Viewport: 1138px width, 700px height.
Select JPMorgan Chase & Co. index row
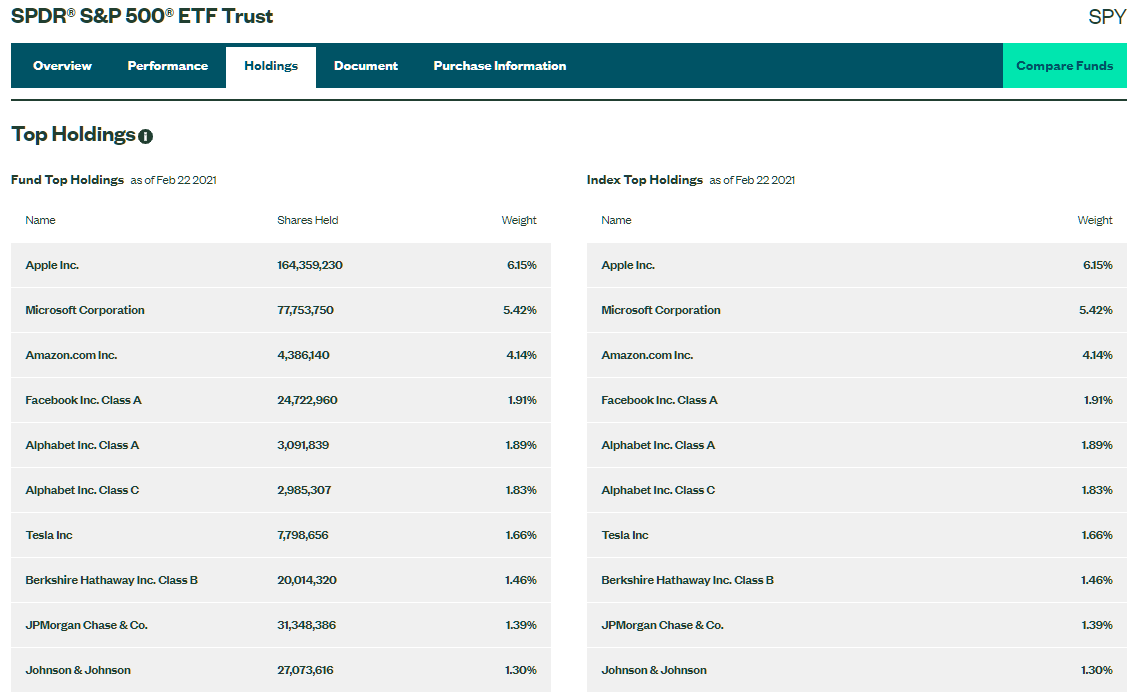coord(662,625)
